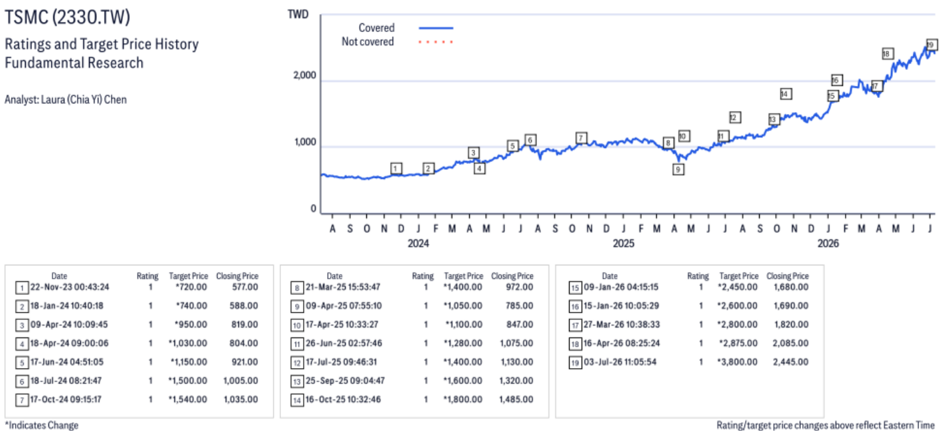Screen dimensions: 941x431
Task: Click the red dotted Not covered legend sample
Action: pyautogui.click(x=436, y=42)
